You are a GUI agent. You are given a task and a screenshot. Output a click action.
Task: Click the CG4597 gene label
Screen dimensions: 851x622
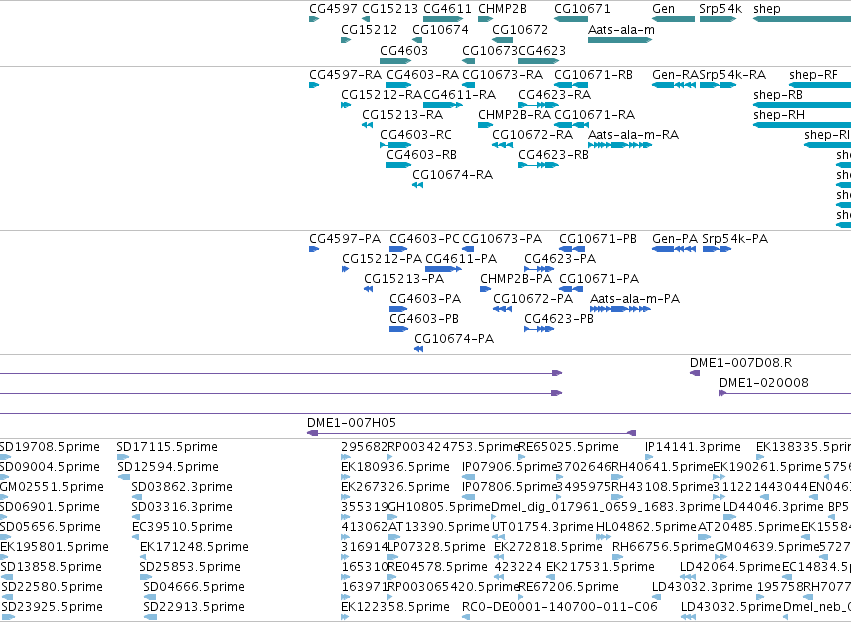pos(333,9)
